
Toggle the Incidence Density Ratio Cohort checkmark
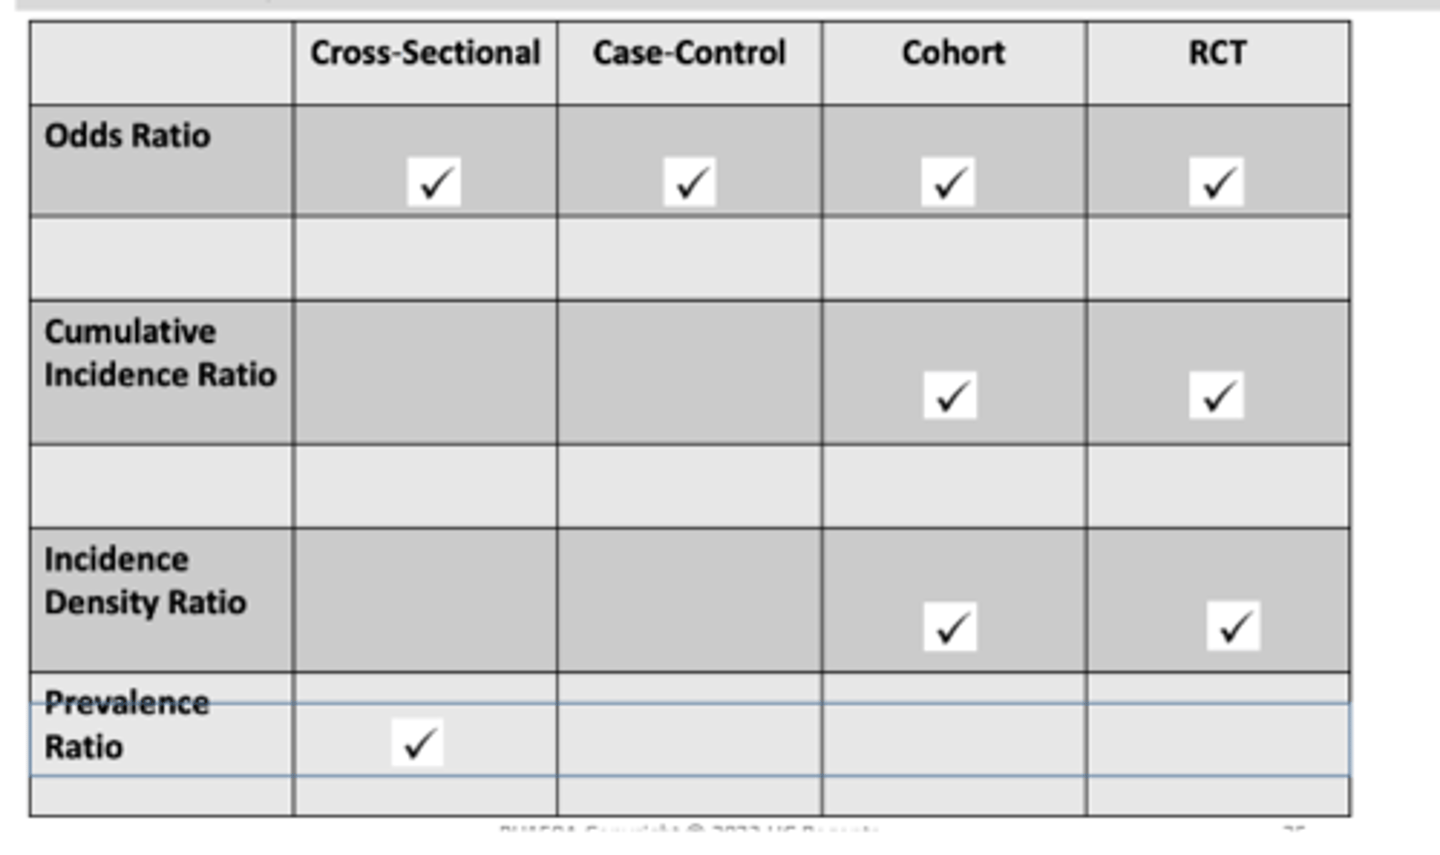pyautogui.click(x=949, y=627)
